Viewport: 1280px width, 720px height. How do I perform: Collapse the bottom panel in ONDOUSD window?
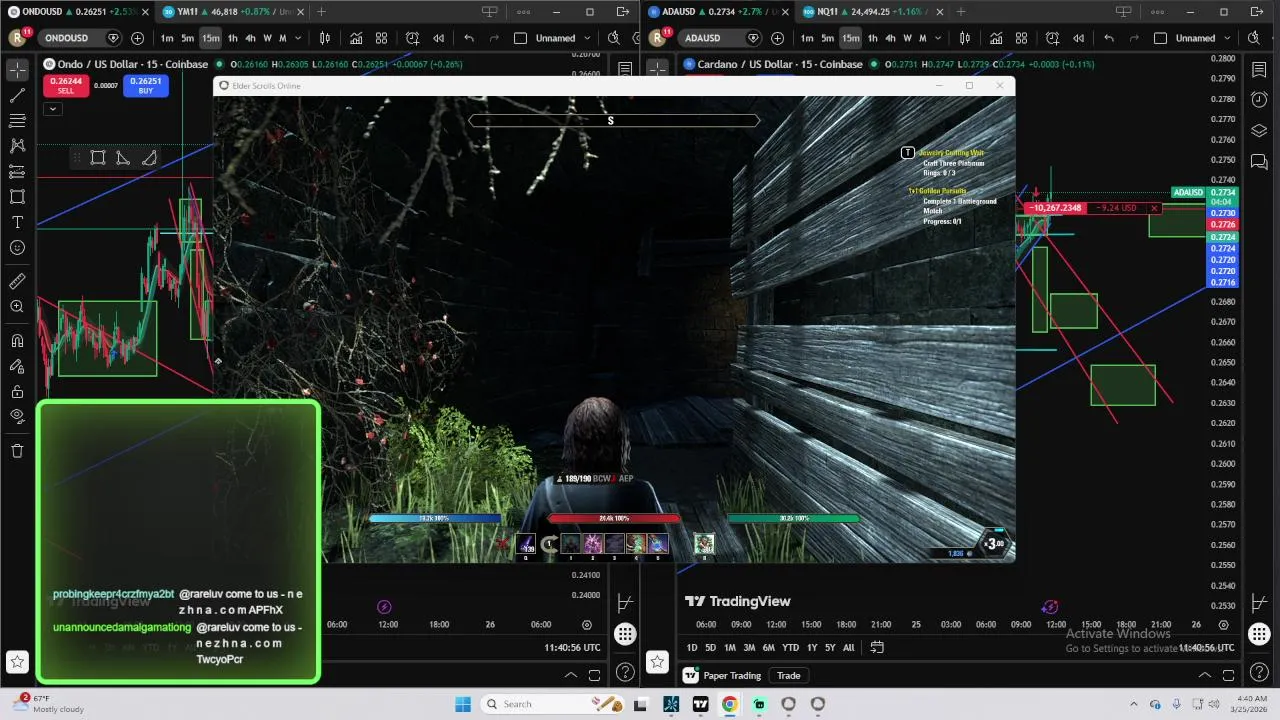point(571,675)
